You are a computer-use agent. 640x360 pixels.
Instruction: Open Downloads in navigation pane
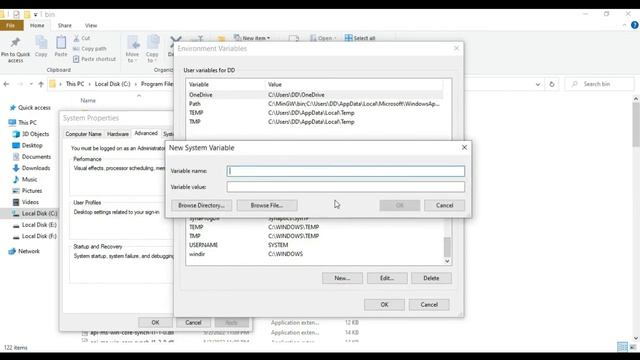[31, 168]
